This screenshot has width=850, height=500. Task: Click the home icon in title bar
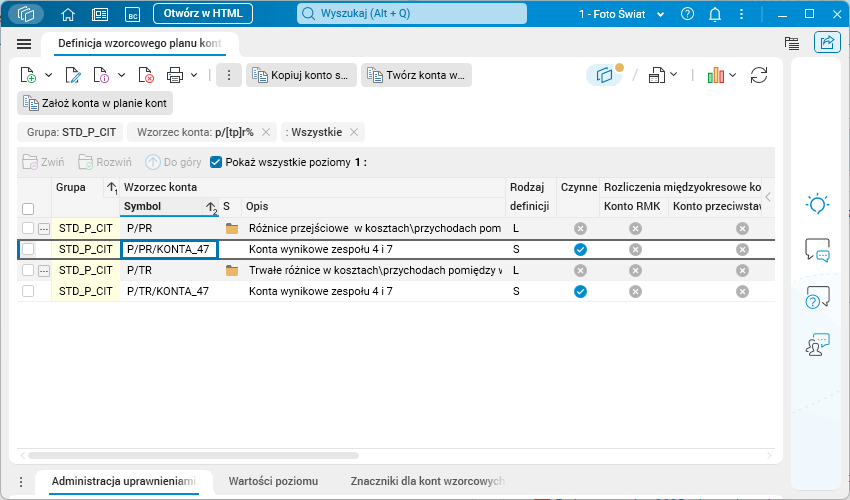68,15
